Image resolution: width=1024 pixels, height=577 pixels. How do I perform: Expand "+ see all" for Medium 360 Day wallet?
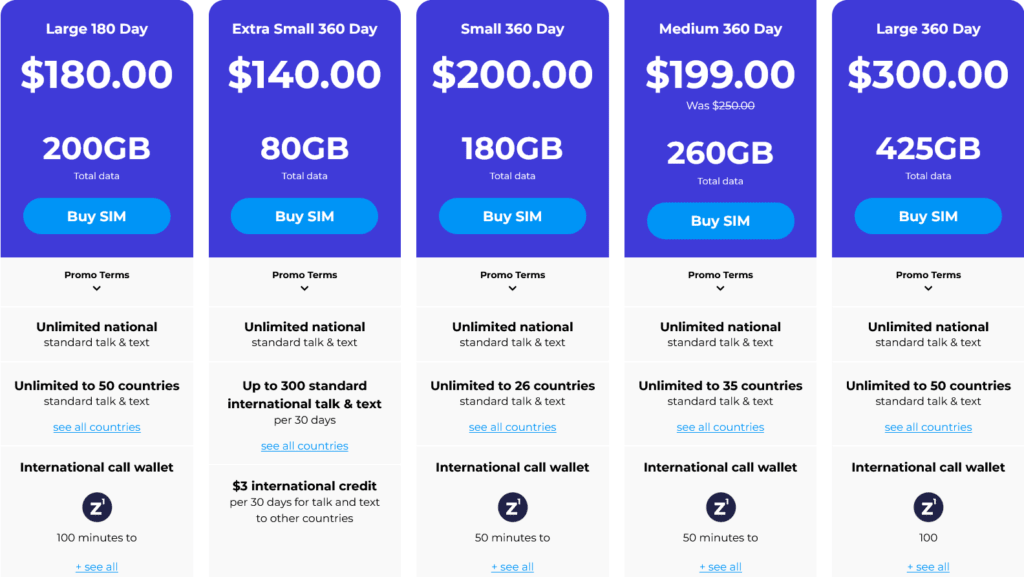click(x=721, y=567)
